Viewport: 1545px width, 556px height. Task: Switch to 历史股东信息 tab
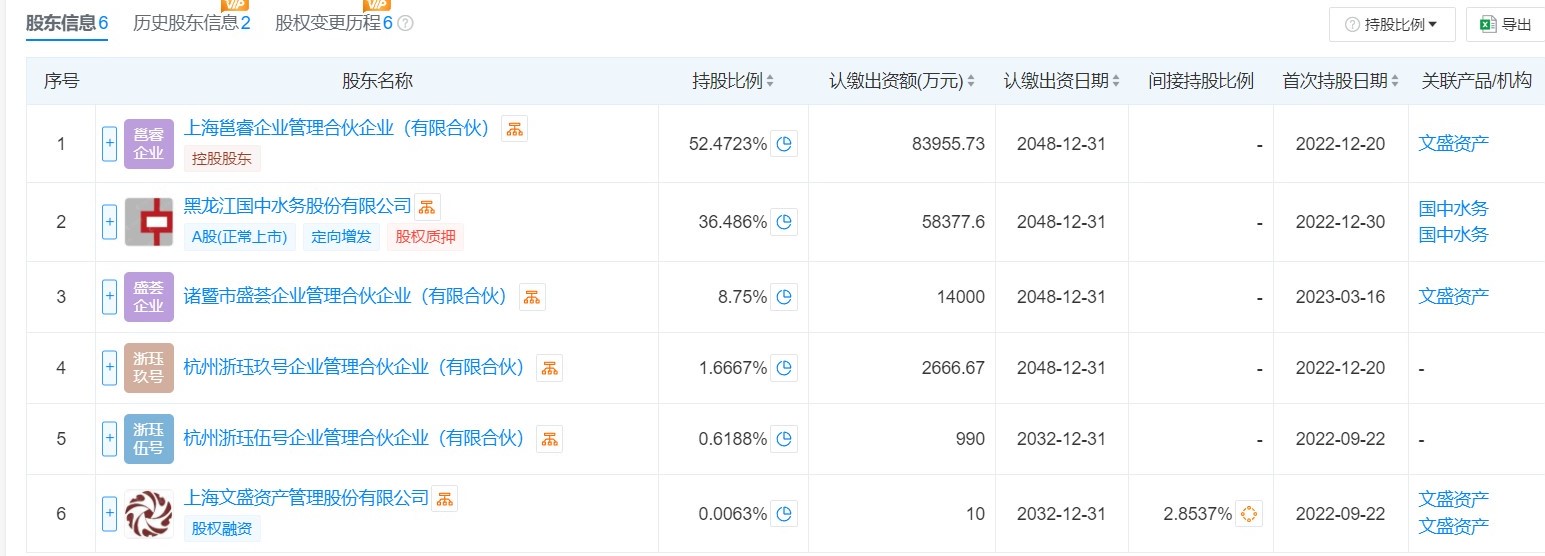click(191, 23)
